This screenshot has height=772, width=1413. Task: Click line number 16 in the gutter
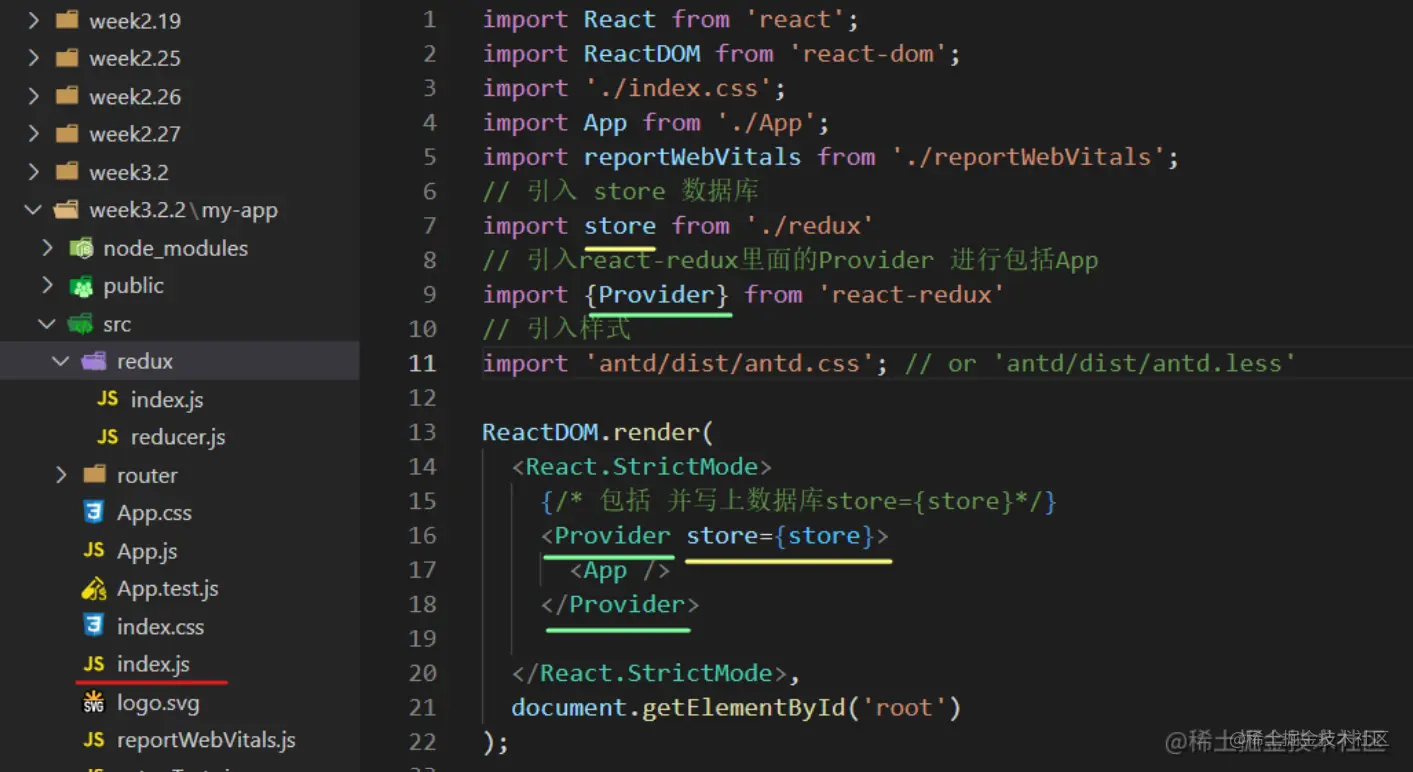[x=422, y=535]
